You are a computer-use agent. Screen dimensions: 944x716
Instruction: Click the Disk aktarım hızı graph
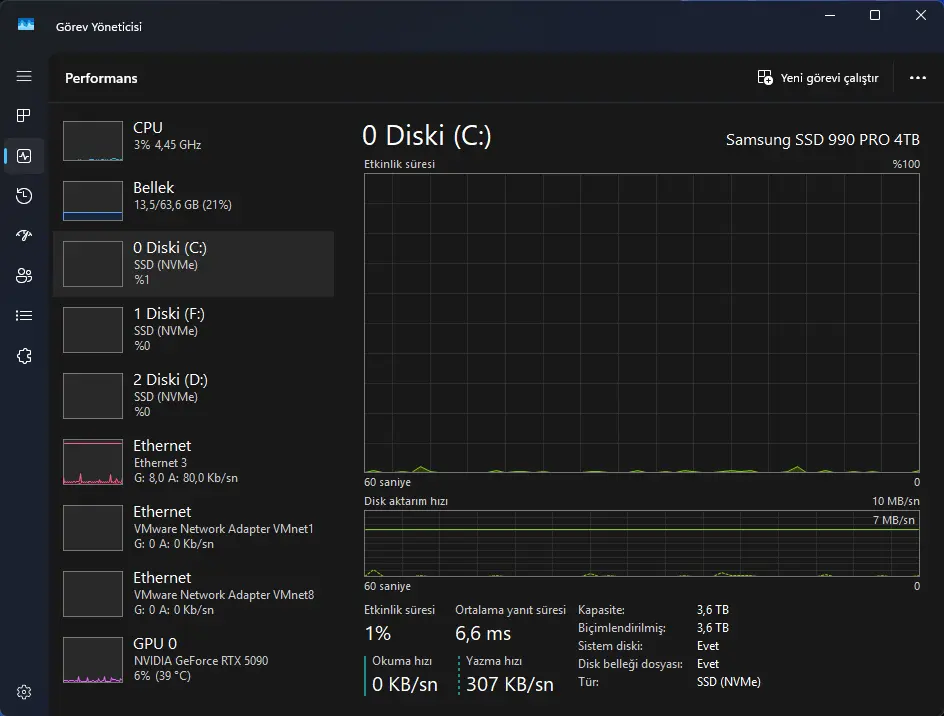click(642, 544)
